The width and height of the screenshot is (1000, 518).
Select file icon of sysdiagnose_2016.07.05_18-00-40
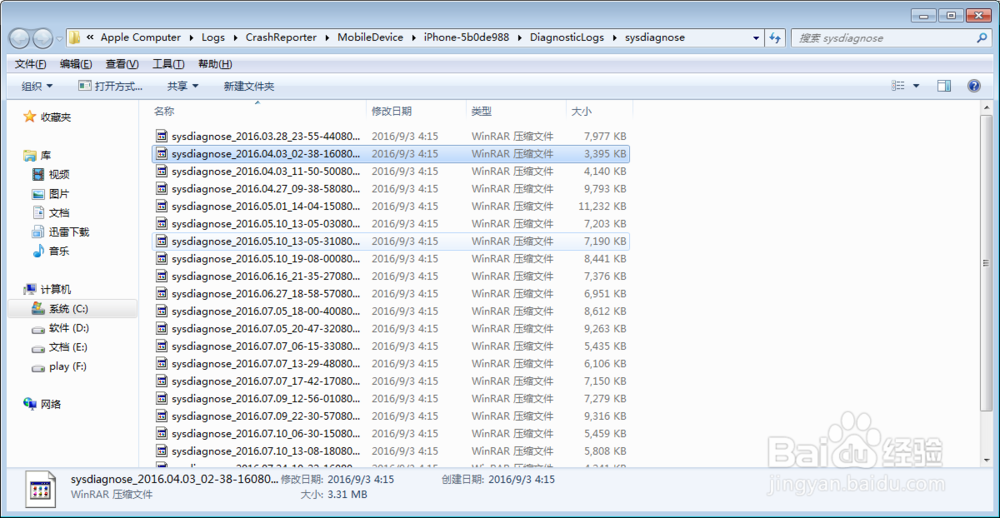pos(162,311)
